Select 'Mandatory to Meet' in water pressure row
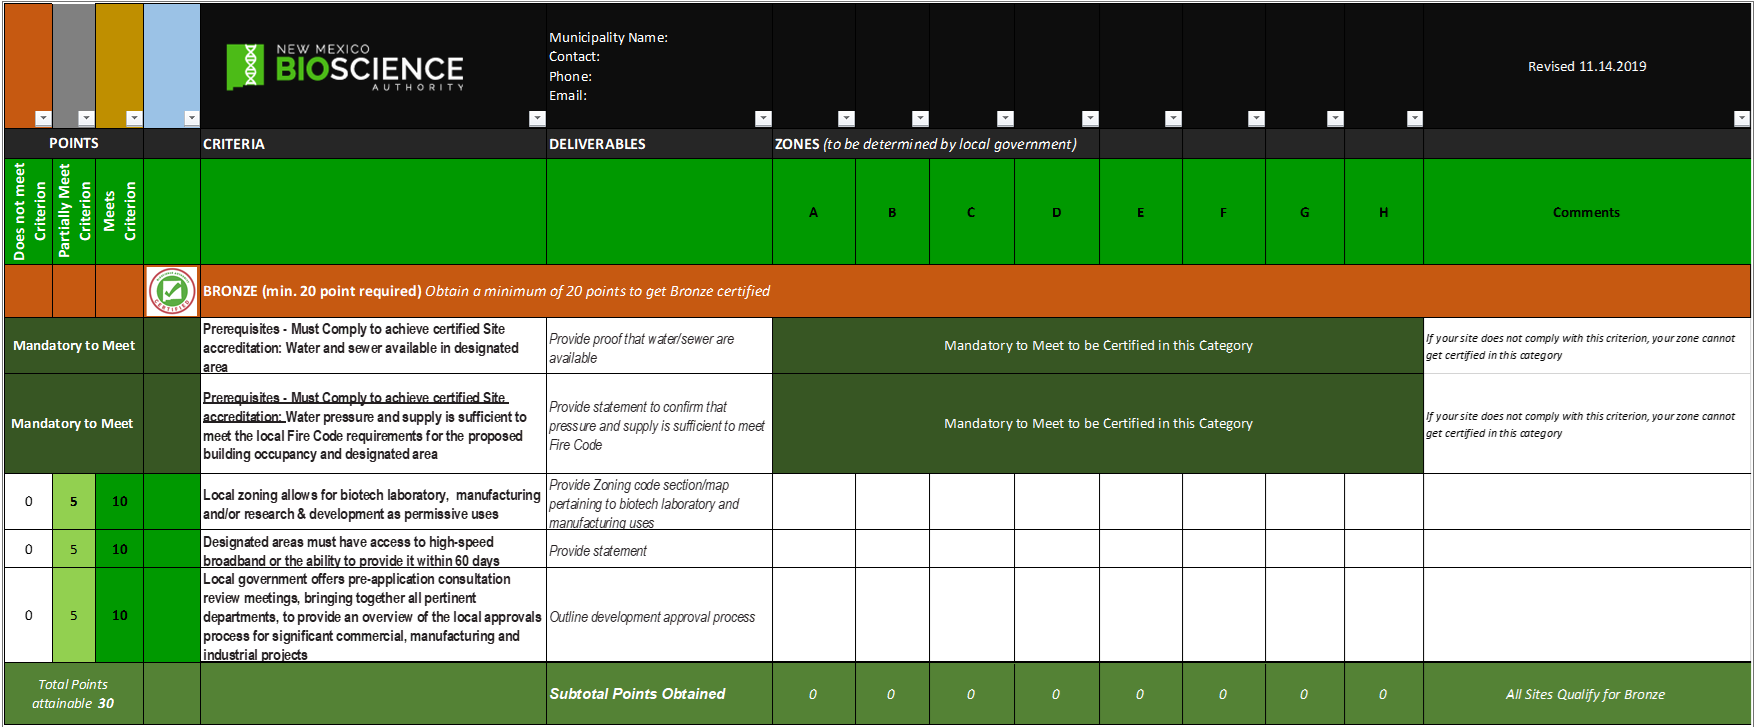 pos(74,423)
